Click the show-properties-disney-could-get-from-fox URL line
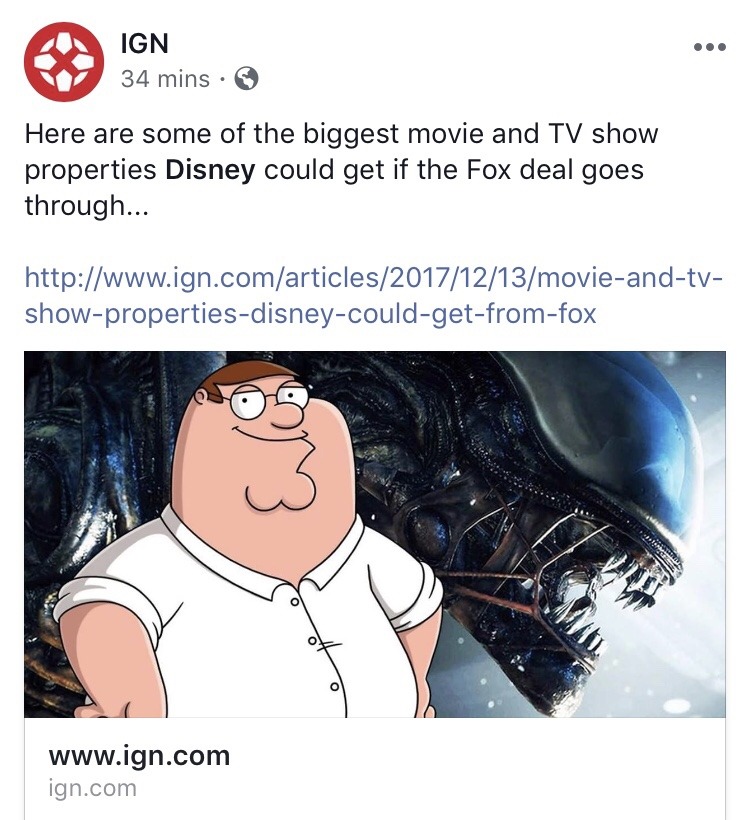The height and width of the screenshot is (820, 750). click(311, 314)
